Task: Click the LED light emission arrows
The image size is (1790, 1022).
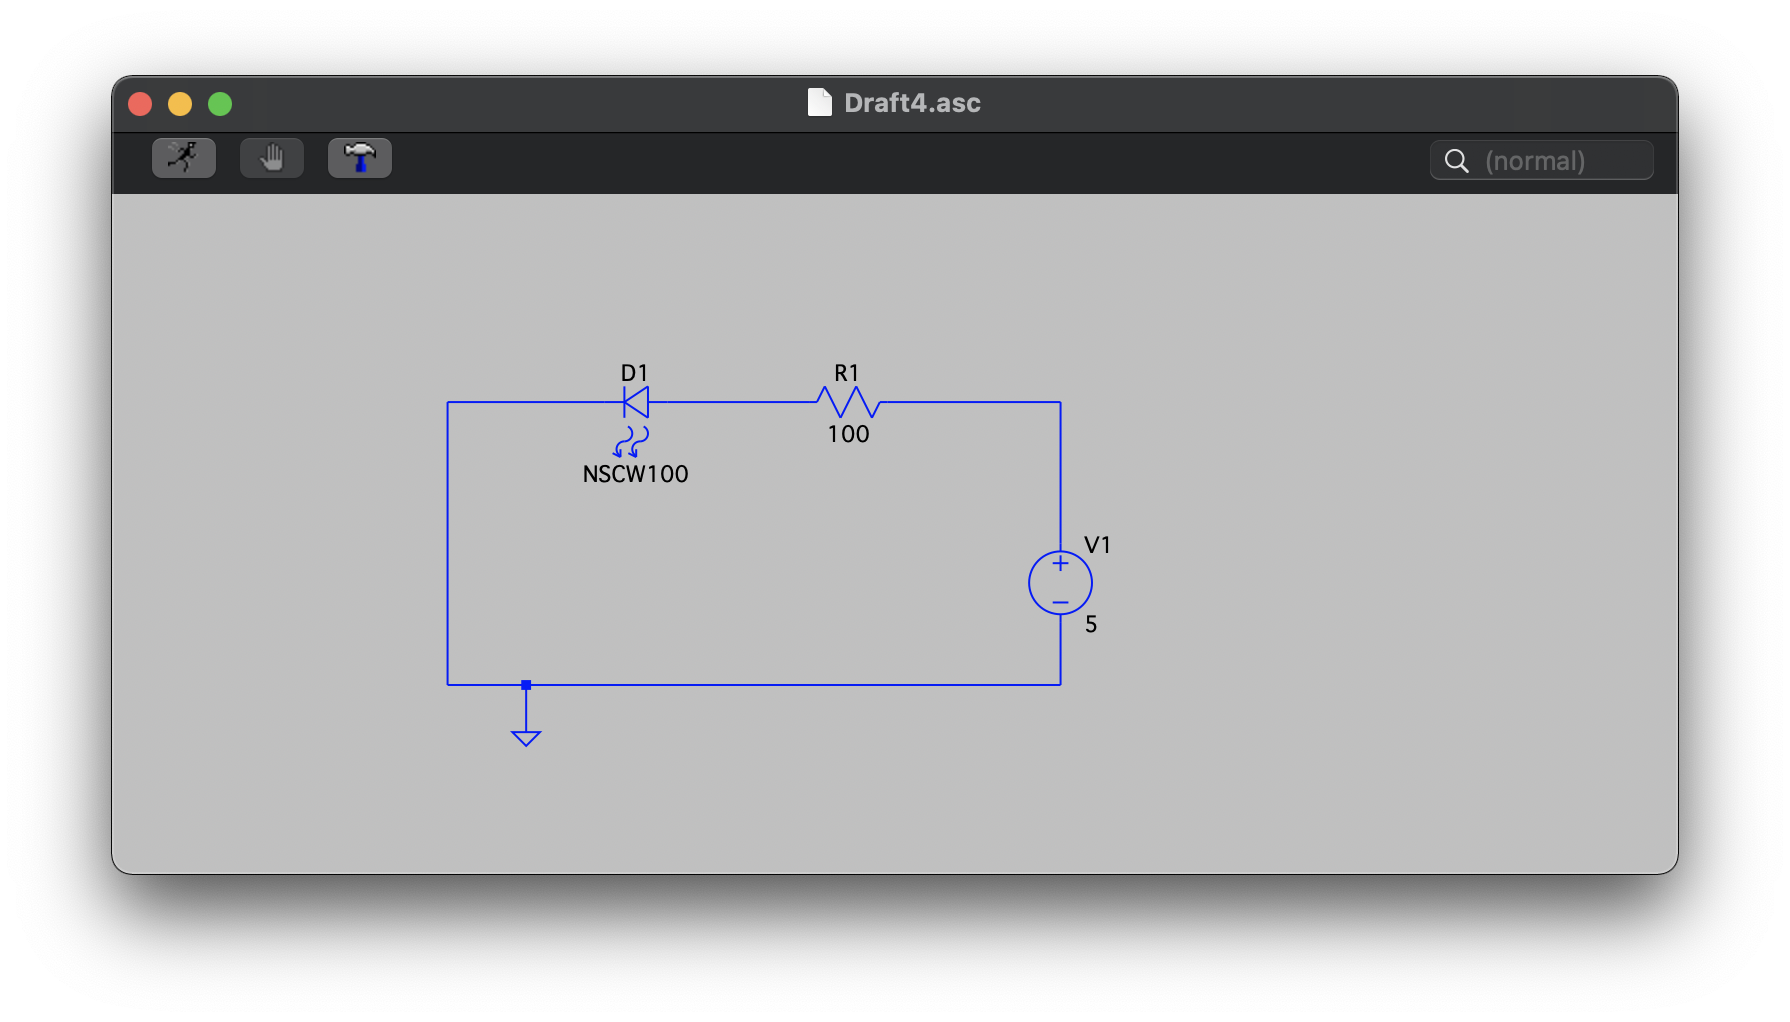Action: [x=631, y=441]
